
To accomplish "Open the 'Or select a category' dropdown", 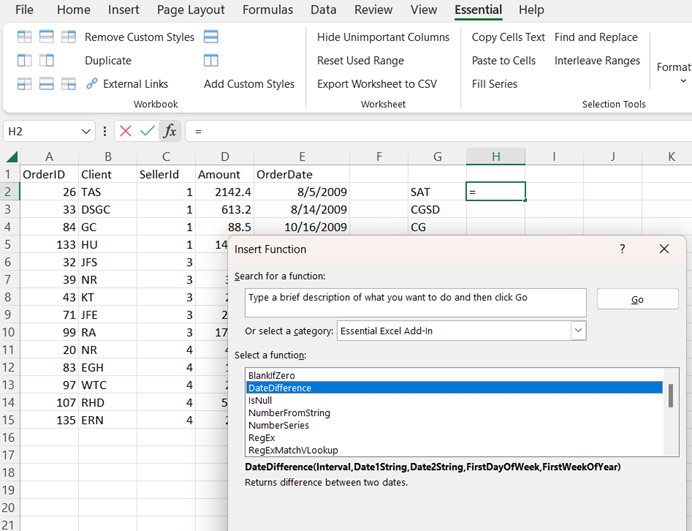I will [x=578, y=330].
